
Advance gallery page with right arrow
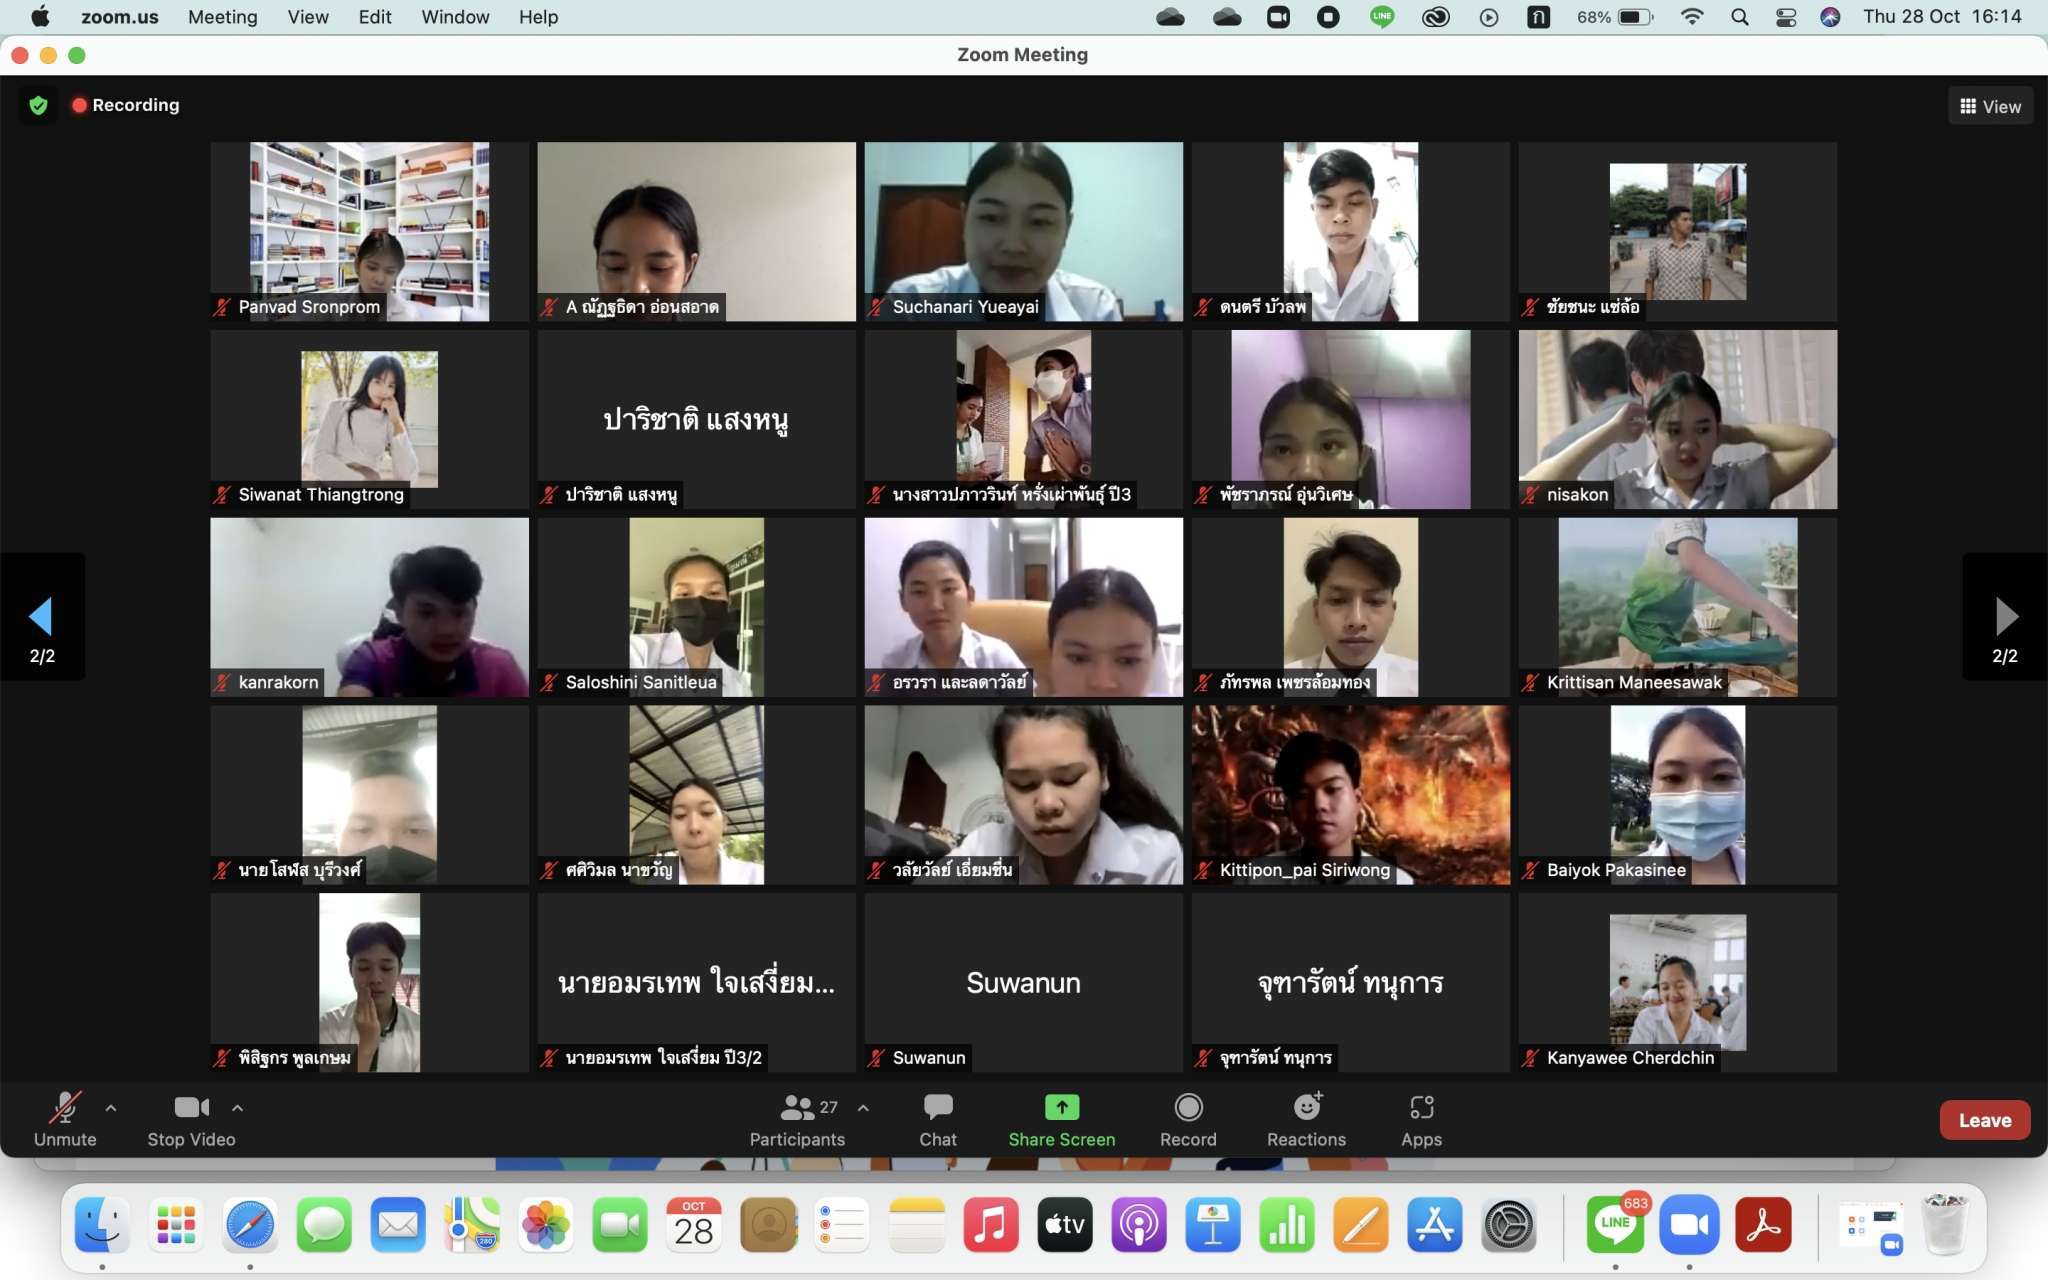pos(2005,617)
